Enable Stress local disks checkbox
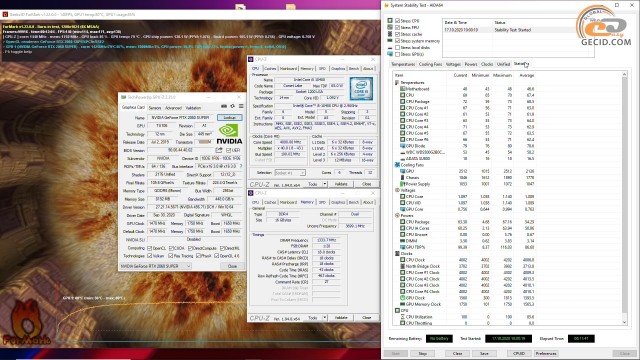The width and height of the screenshot is (640, 360). click(x=397, y=48)
